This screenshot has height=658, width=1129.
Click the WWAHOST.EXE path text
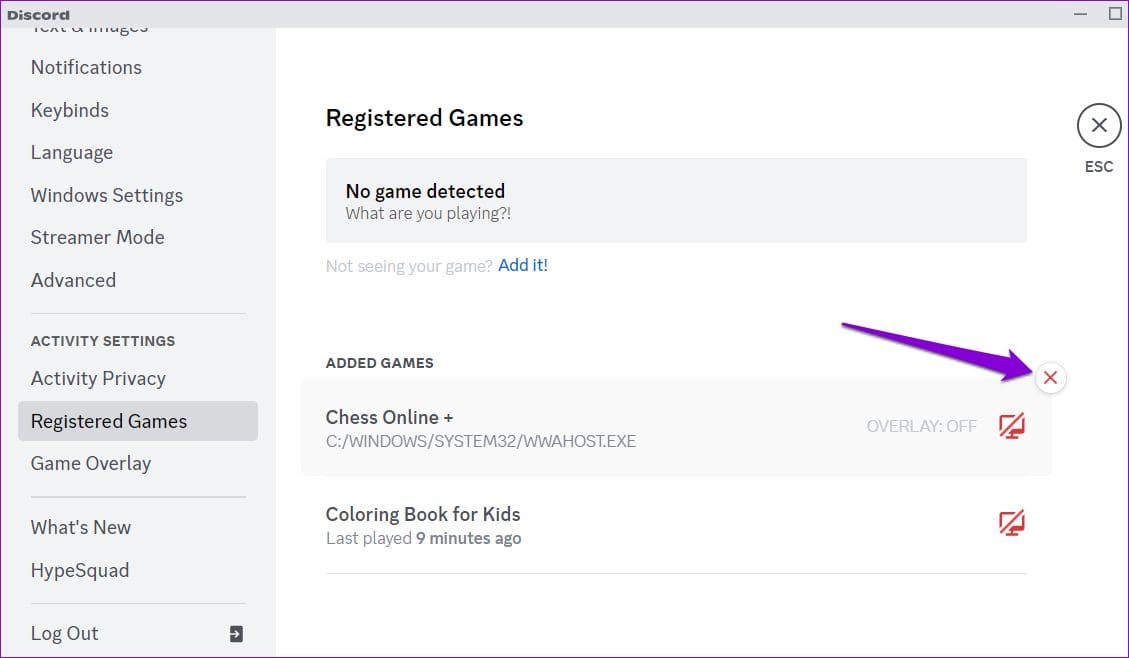point(480,441)
